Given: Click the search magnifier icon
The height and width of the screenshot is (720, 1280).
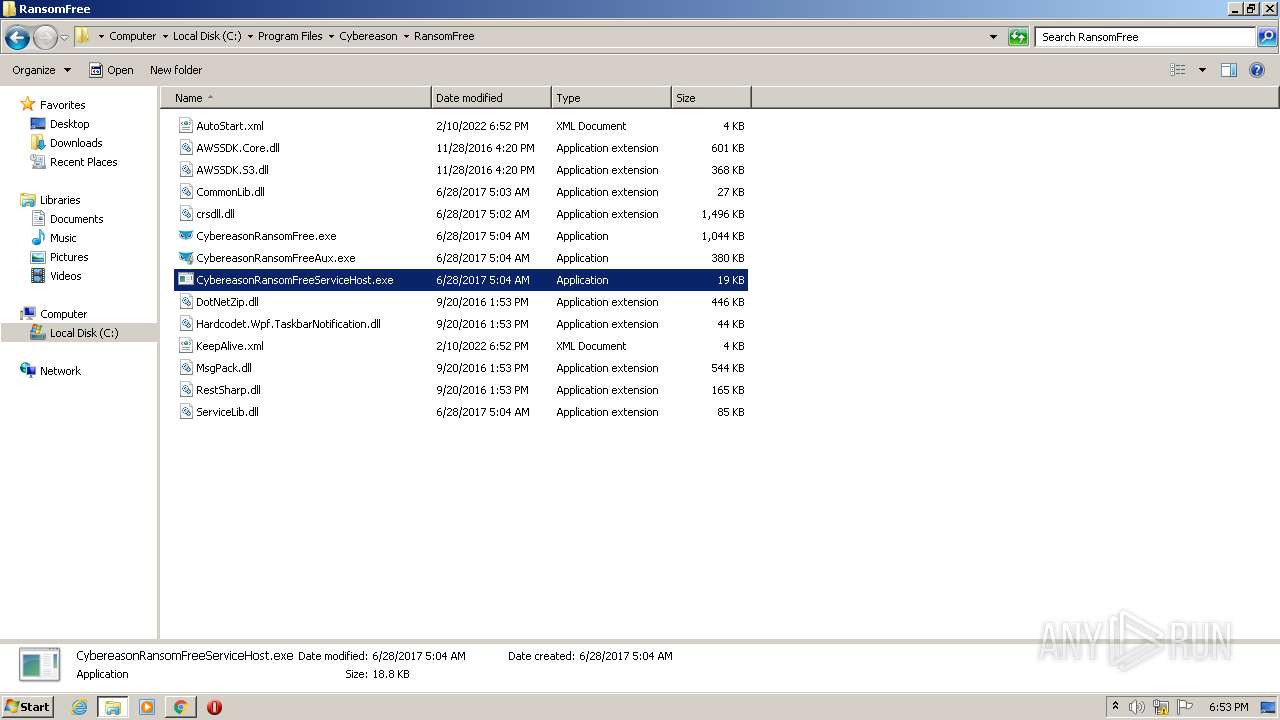Looking at the screenshot, I should (1266, 37).
